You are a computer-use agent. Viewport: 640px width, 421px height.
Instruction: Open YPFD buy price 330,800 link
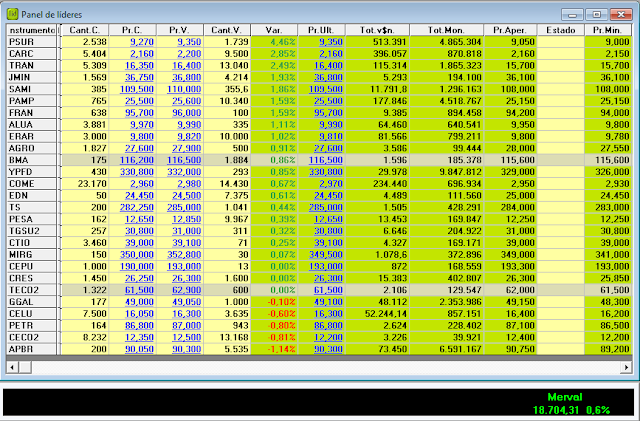click(137, 172)
